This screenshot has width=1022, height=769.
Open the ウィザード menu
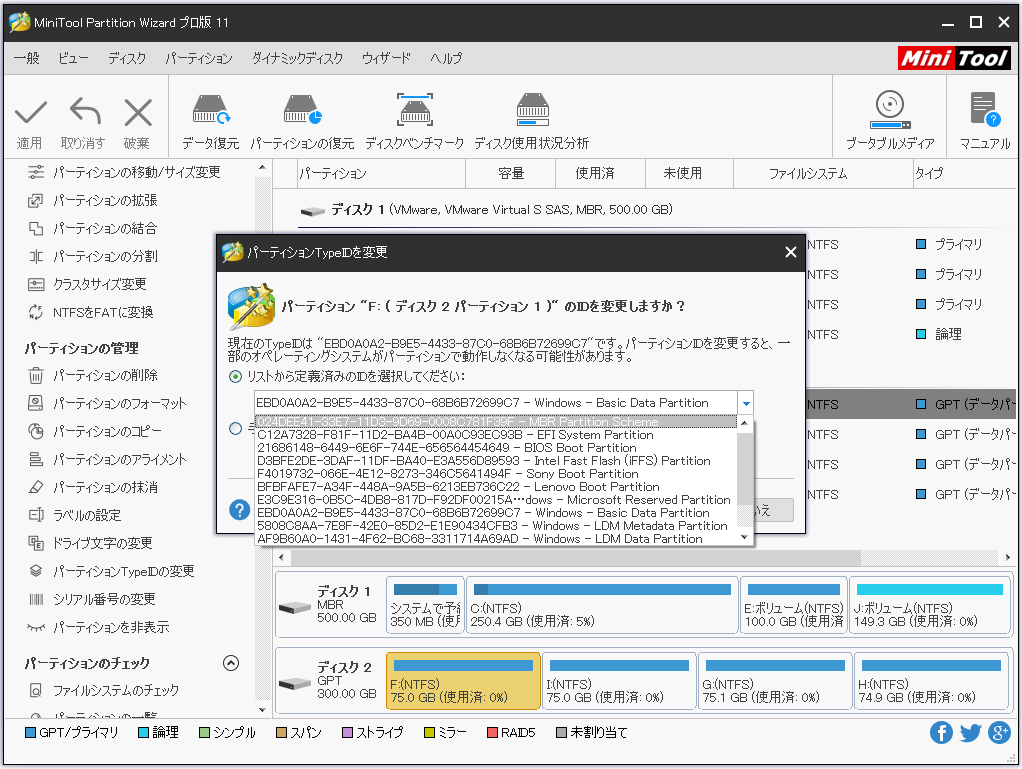(386, 59)
